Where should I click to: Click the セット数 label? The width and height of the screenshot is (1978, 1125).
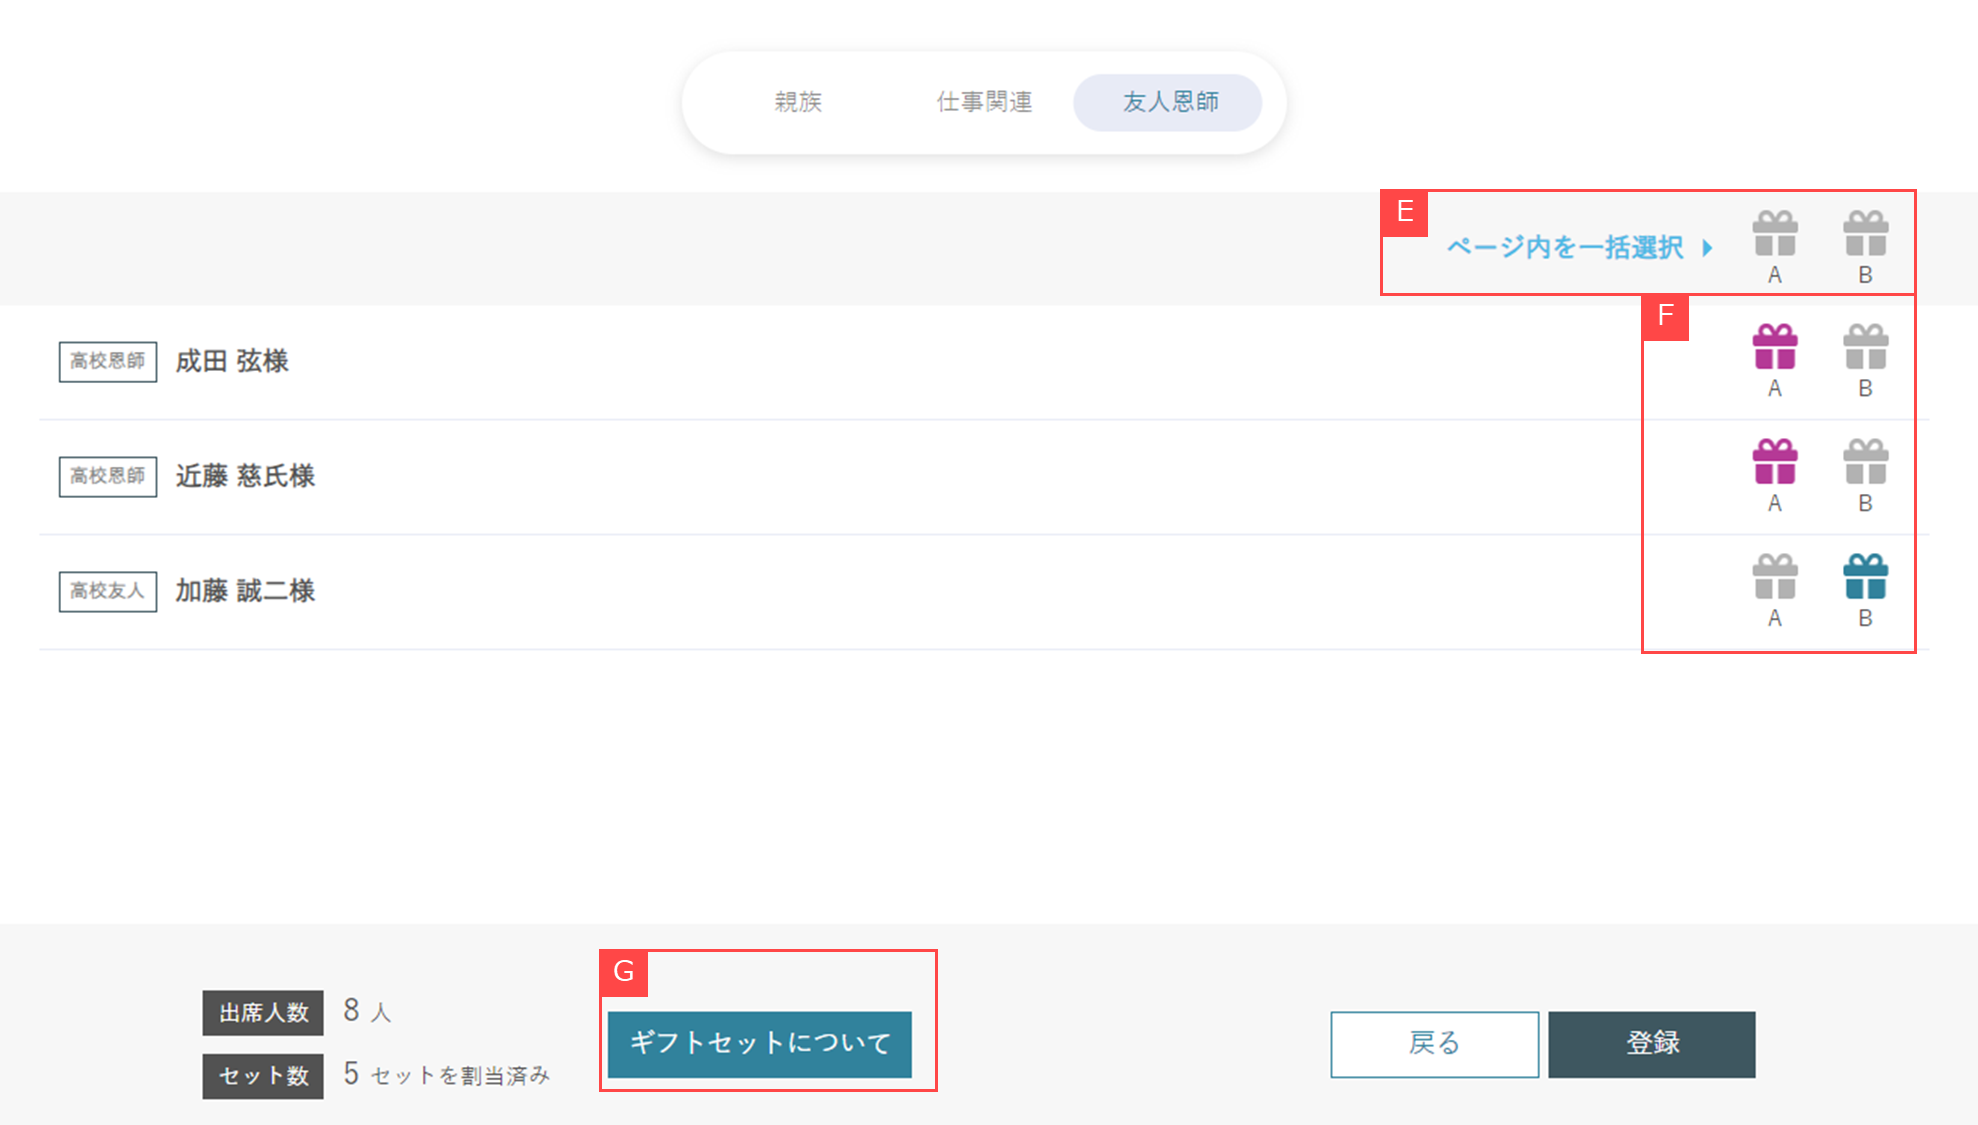[262, 1076]
